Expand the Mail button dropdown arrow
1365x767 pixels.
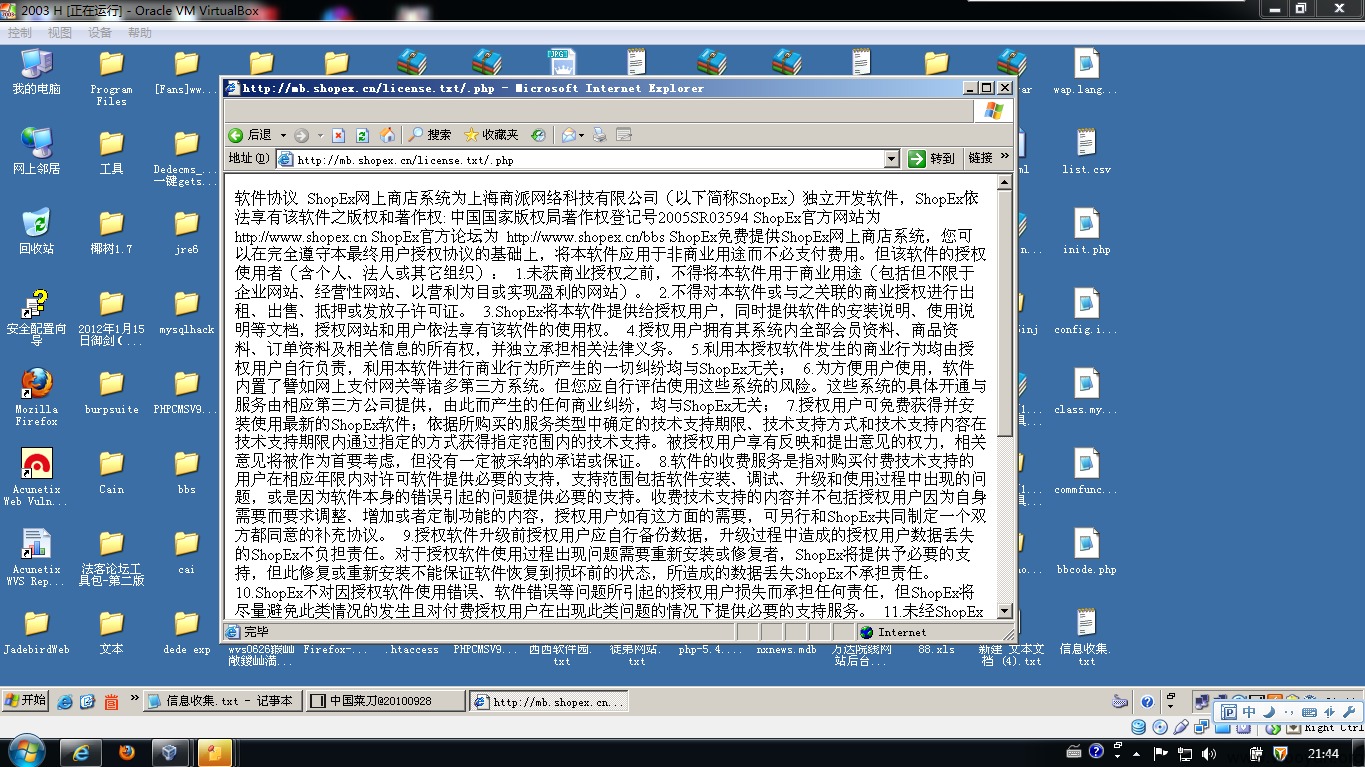click(582, 135)
